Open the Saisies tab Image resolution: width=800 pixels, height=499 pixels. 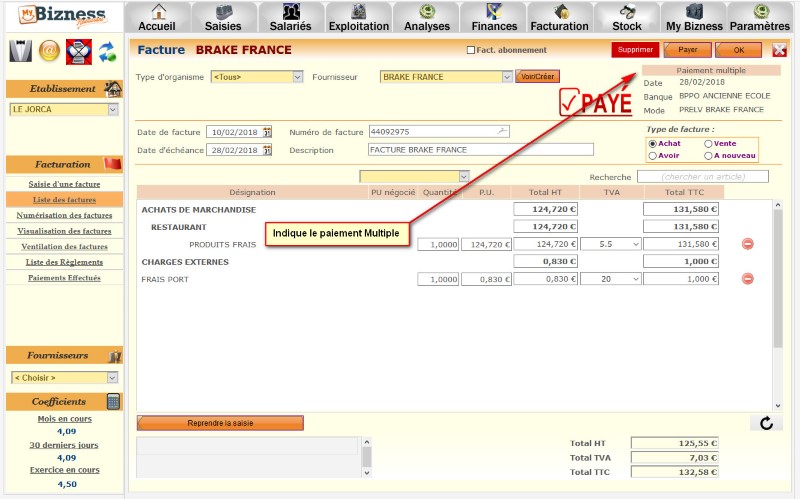coord(223,17)
